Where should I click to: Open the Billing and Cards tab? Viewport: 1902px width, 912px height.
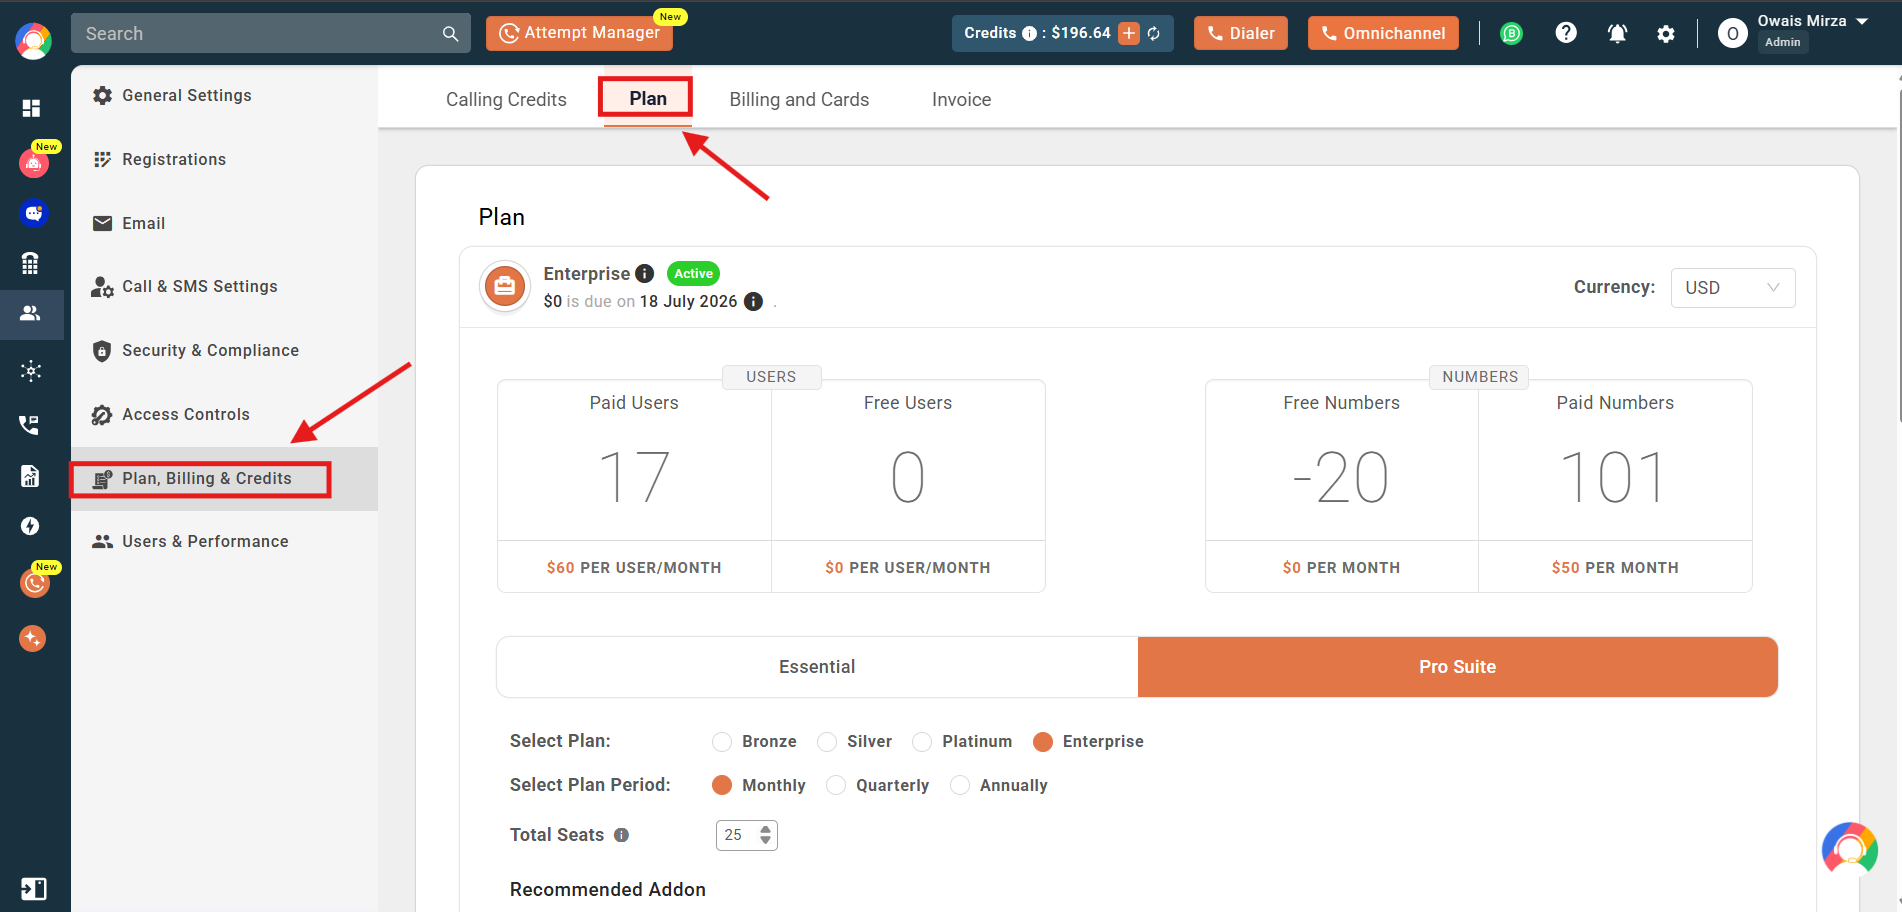click(799, 99)
